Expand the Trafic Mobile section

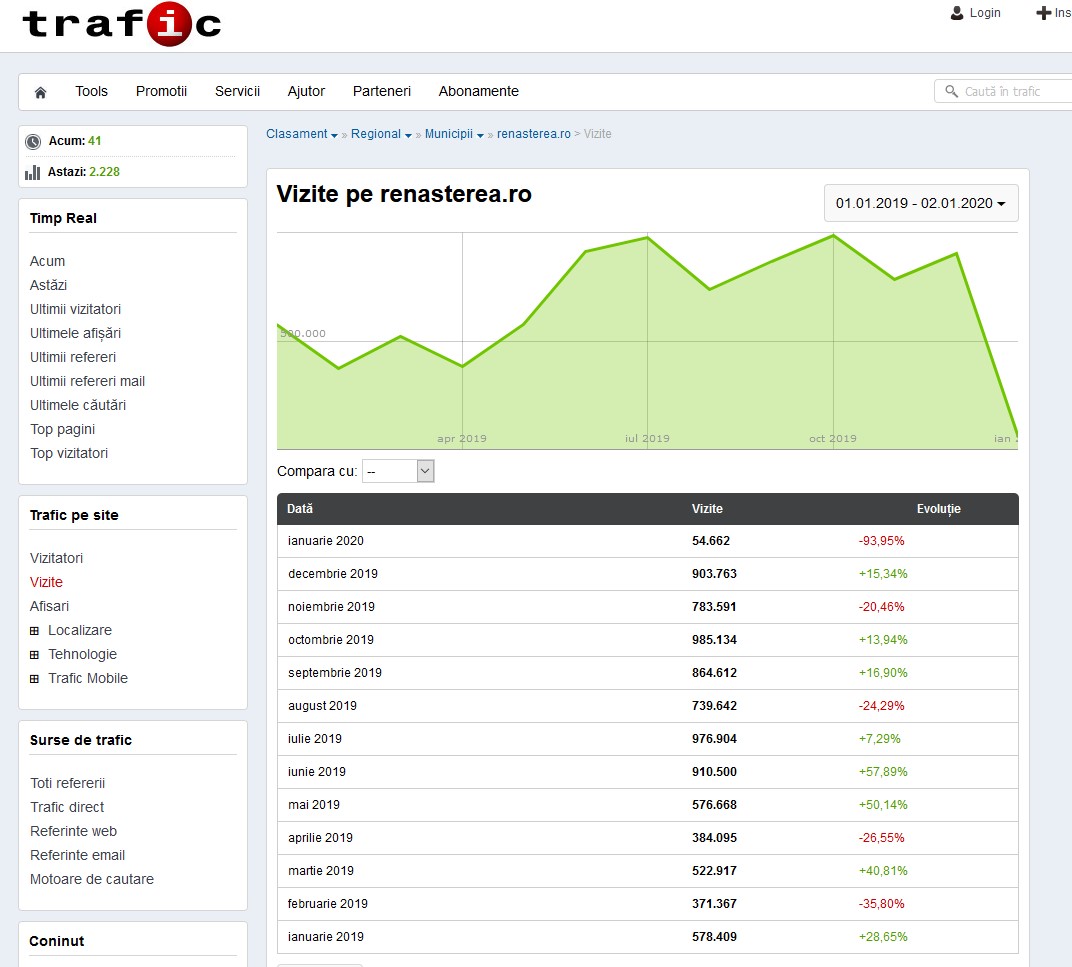click(35, 679)
